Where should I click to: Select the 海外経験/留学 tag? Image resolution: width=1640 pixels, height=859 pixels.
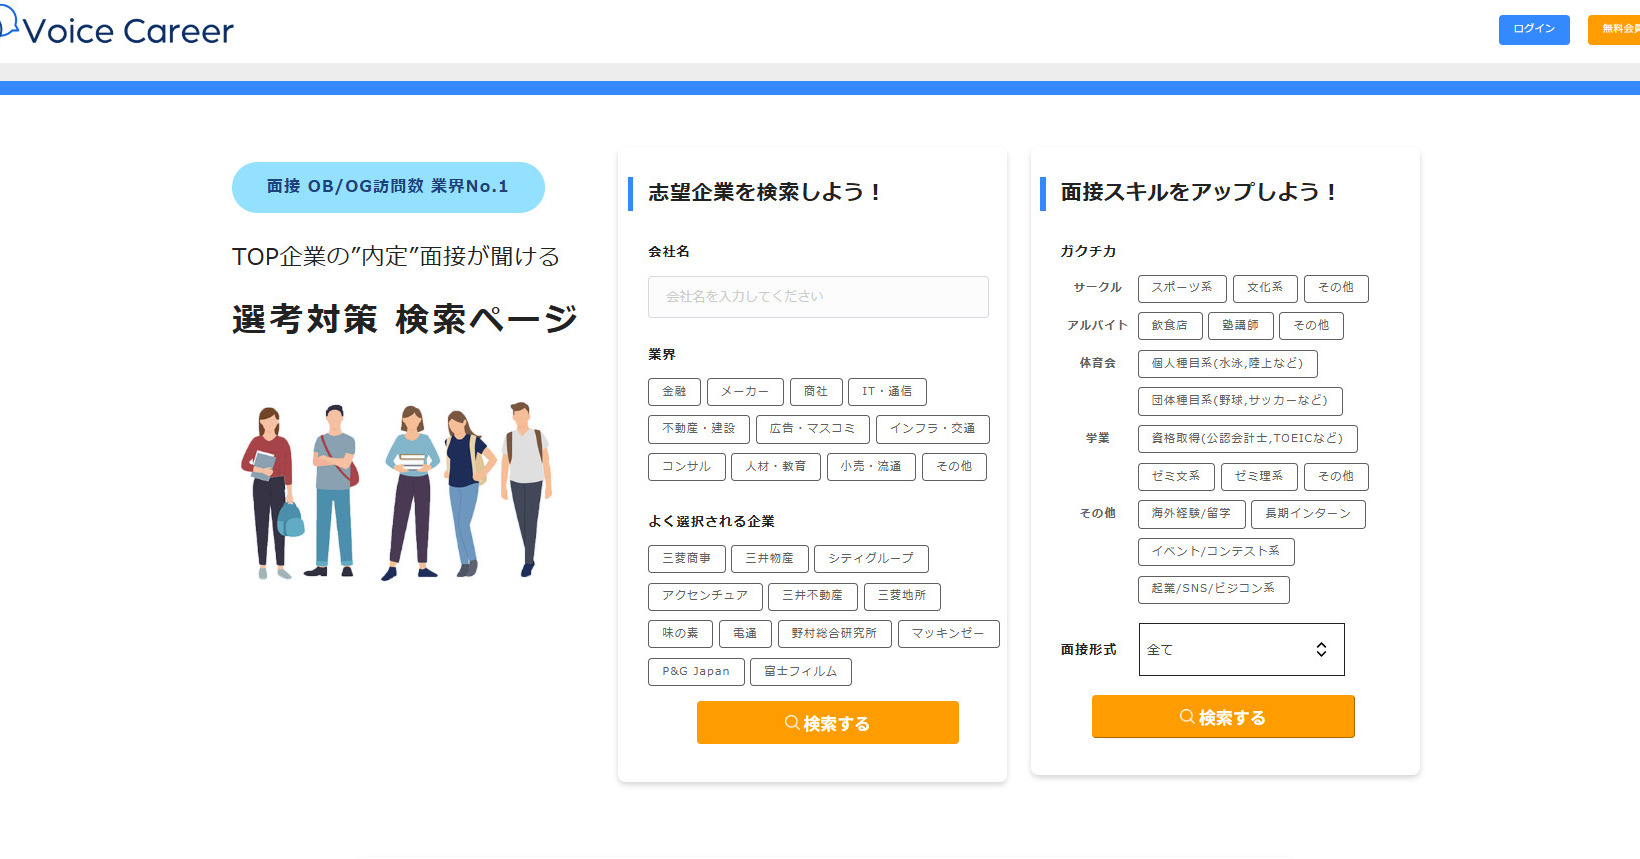point(1191,514)
